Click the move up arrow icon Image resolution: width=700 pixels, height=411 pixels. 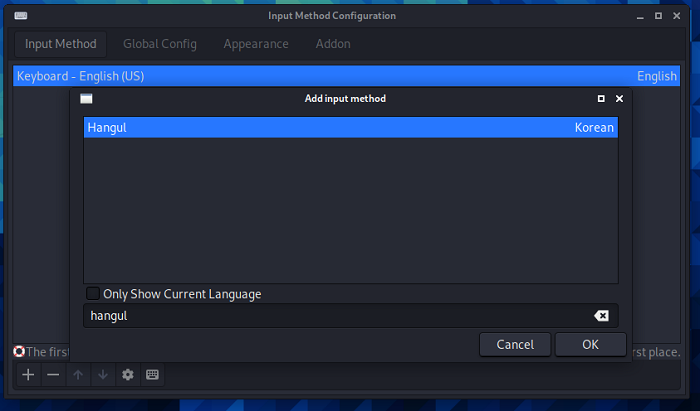pyautogui.click(x=78, y=375)
